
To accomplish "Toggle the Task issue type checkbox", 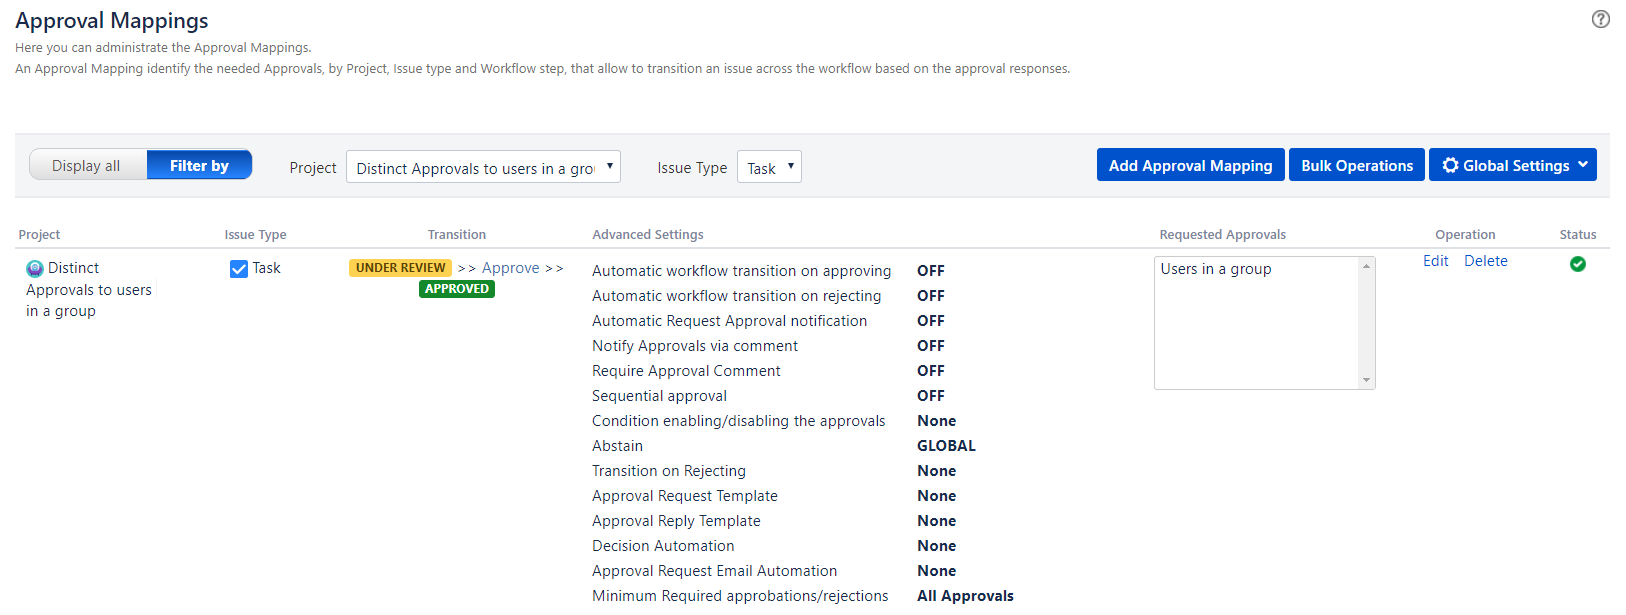I will 239,268.
